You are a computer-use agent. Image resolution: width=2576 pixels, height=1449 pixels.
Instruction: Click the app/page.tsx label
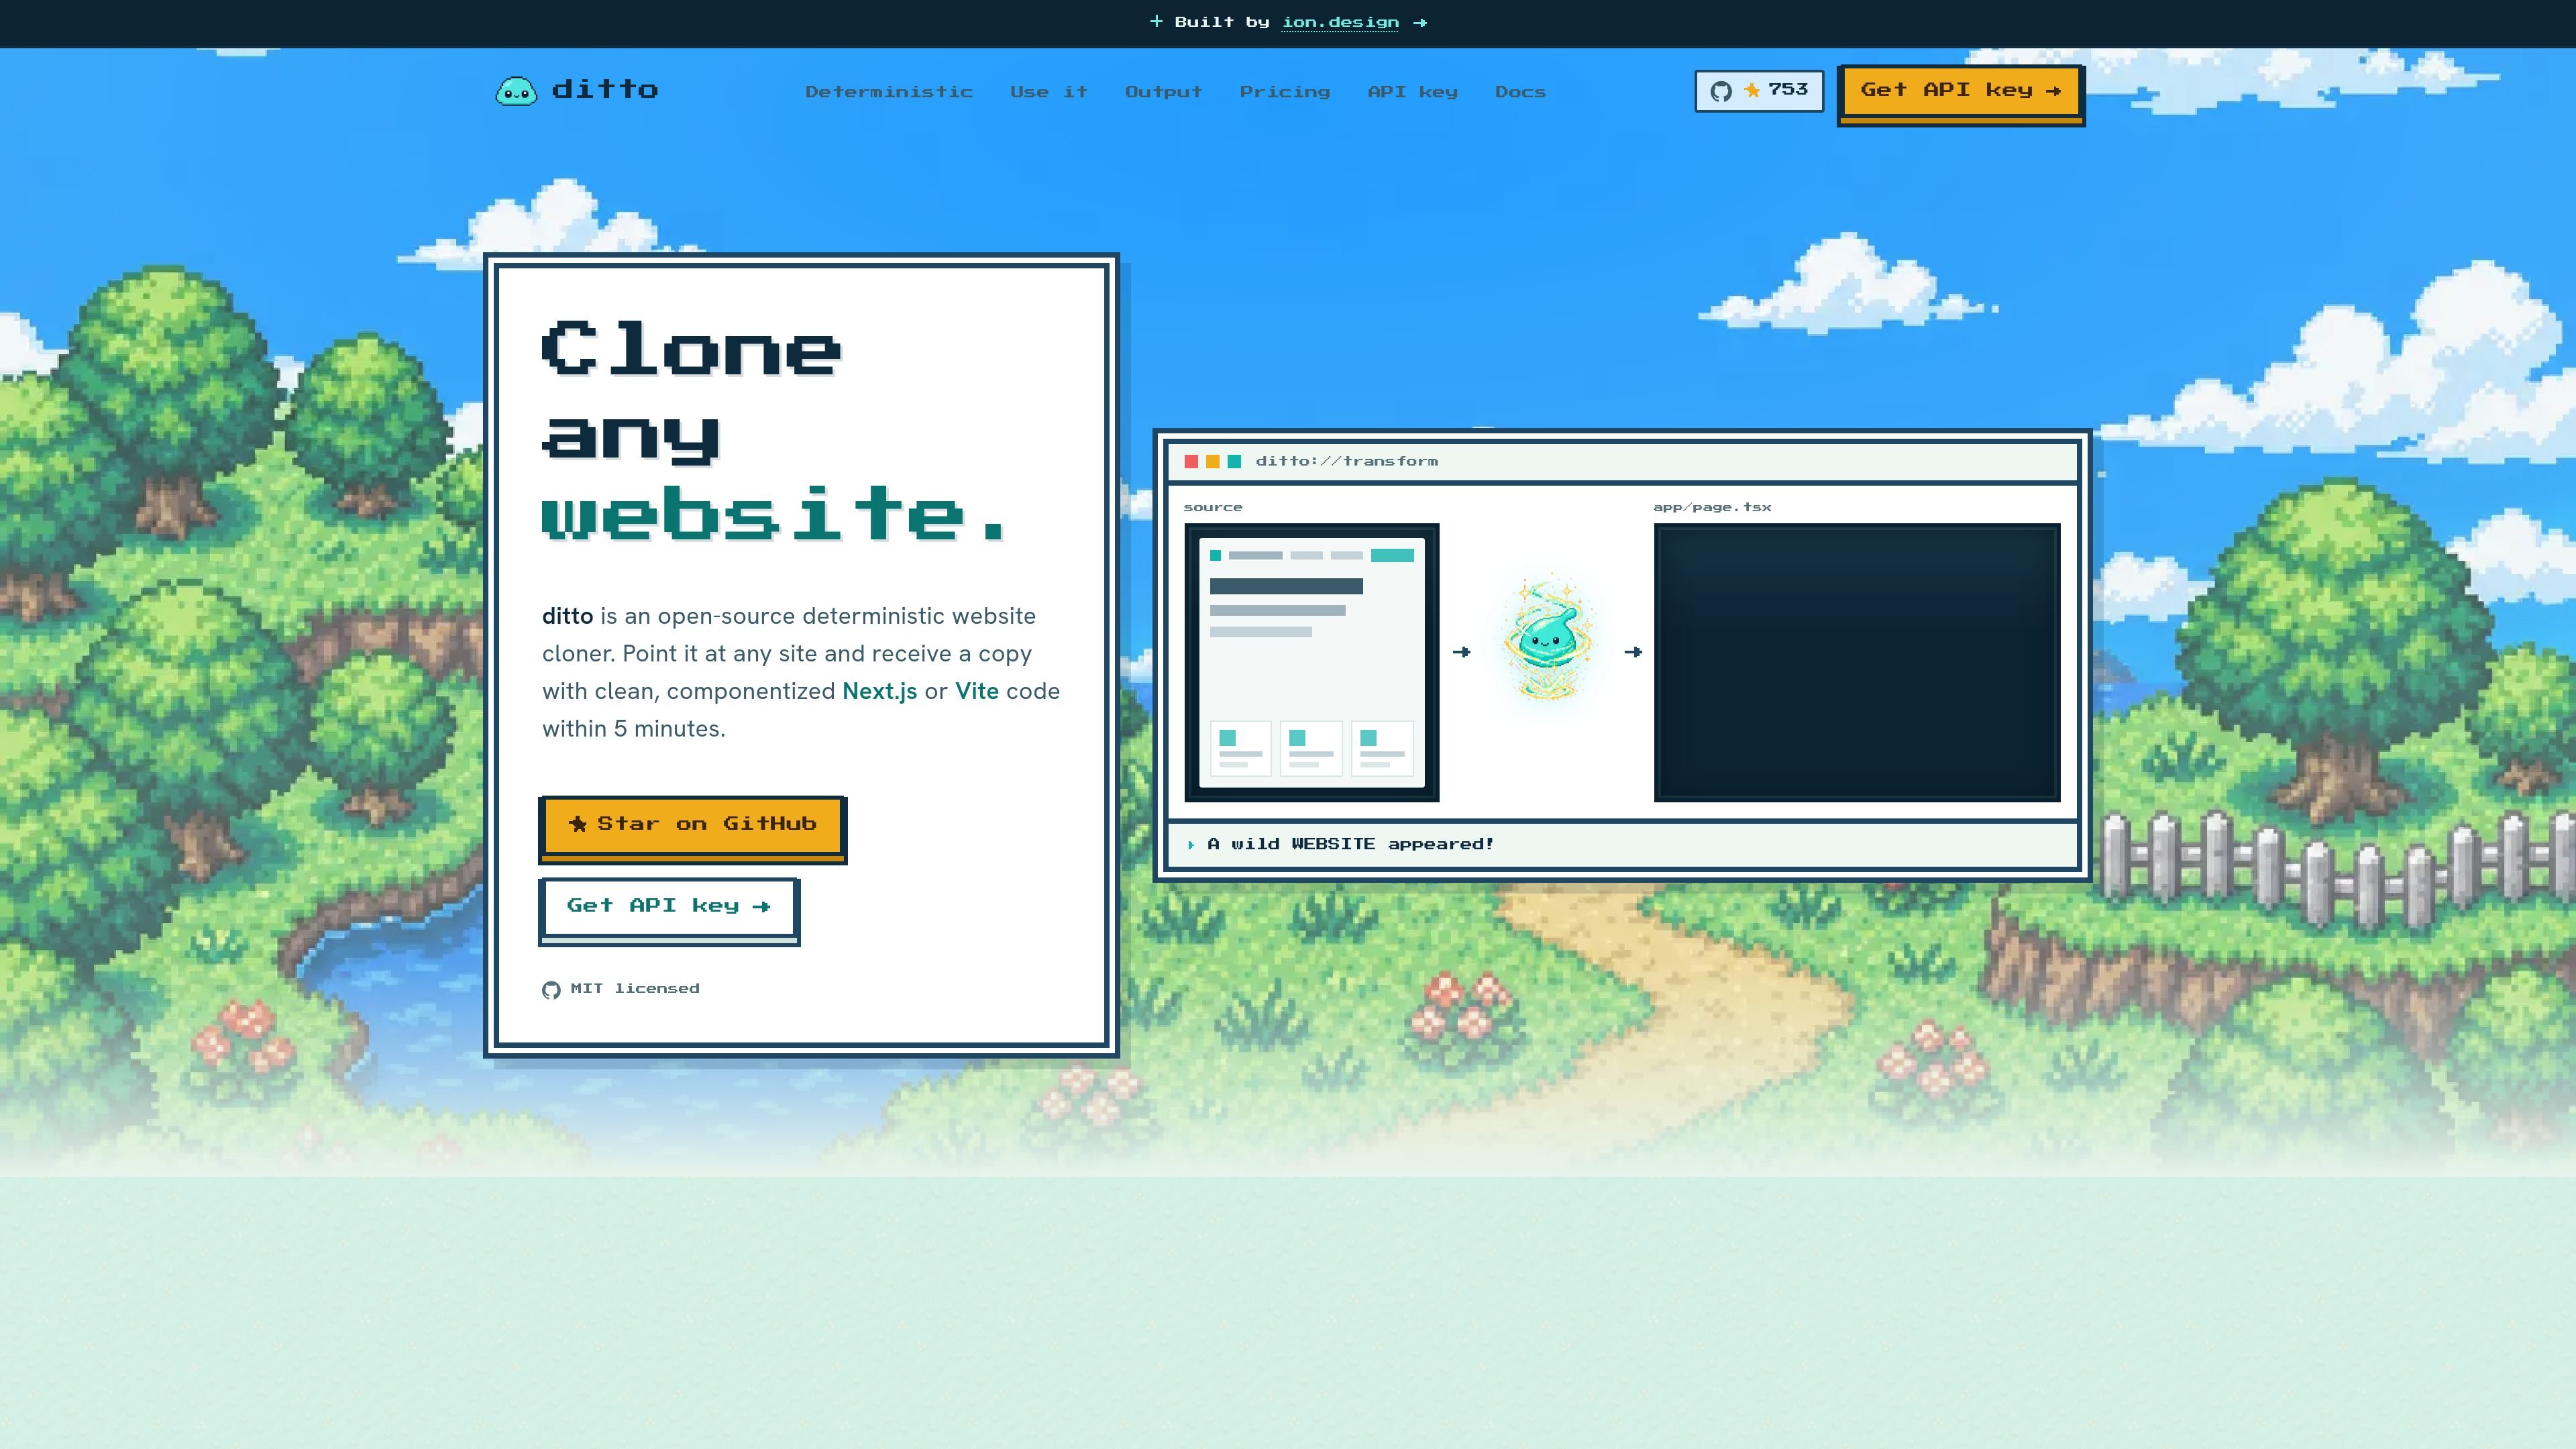[1712, 507]
